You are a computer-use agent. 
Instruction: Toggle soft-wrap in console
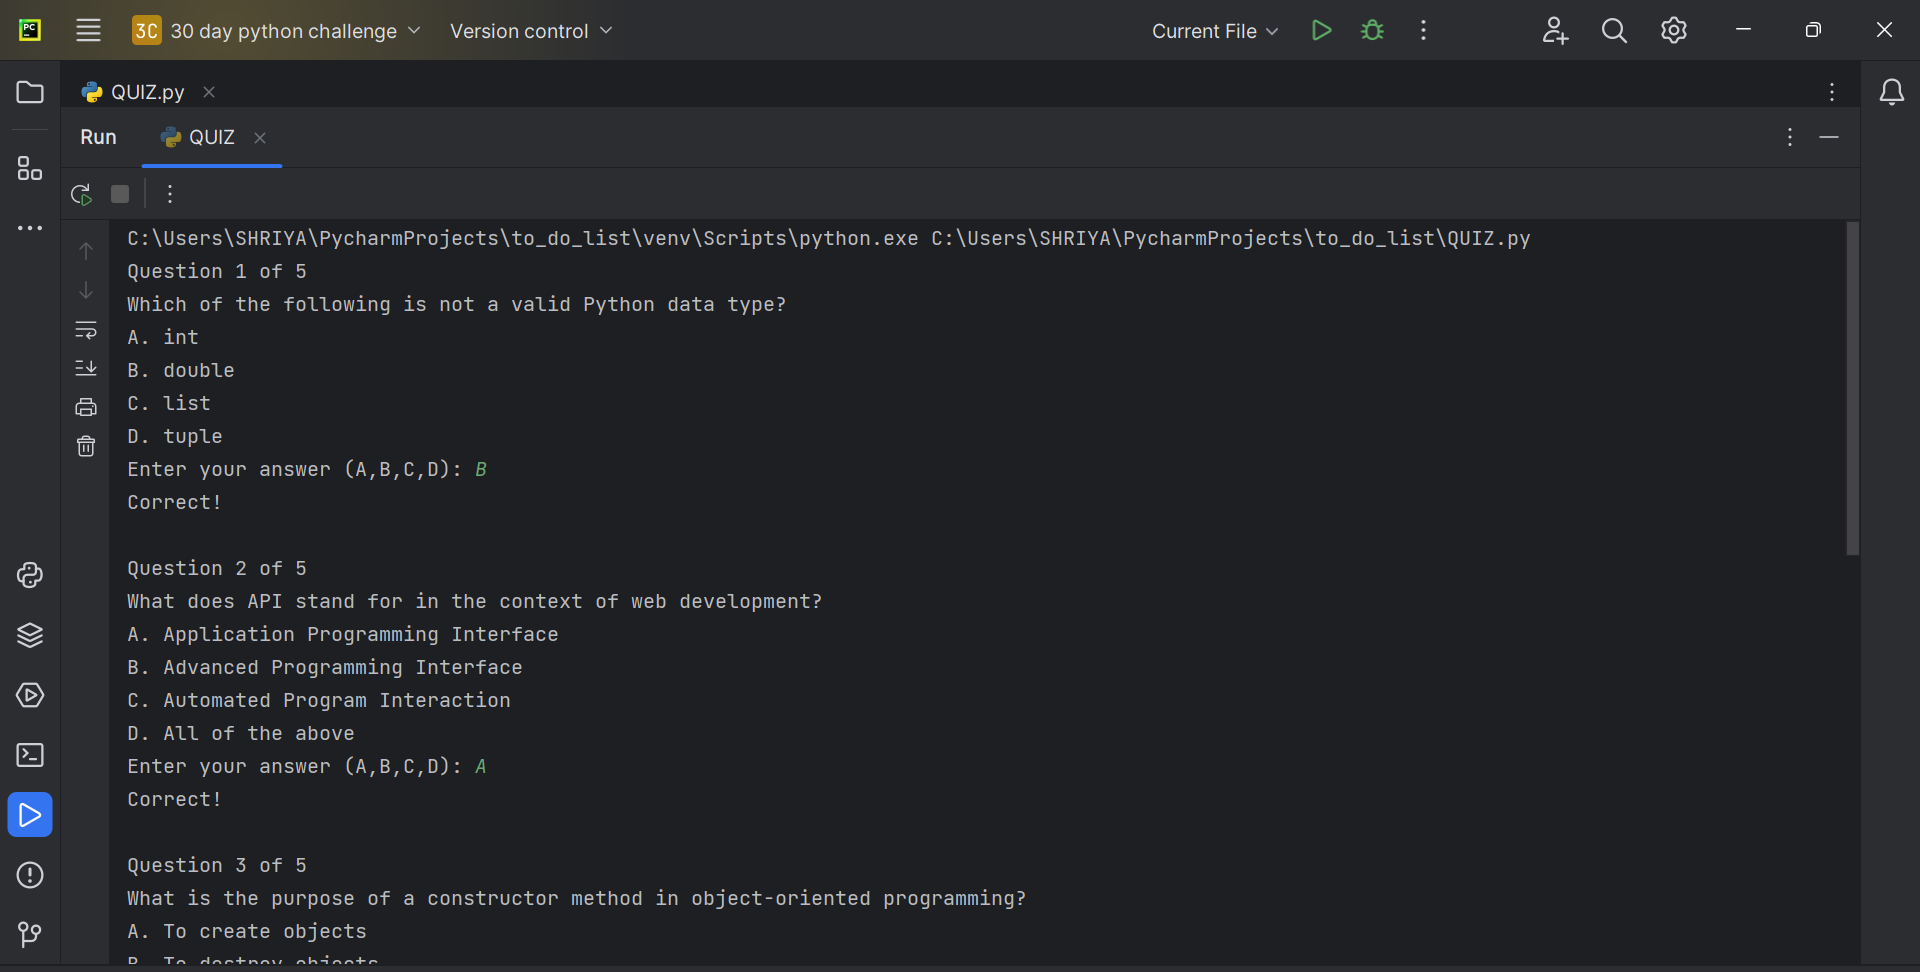pyautogui.click(x=86, y=329)
